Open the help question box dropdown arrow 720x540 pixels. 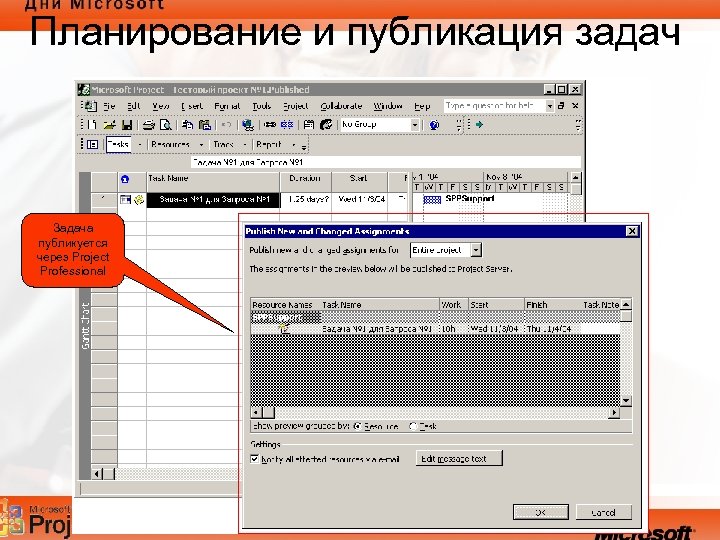(x=549, y=106)
